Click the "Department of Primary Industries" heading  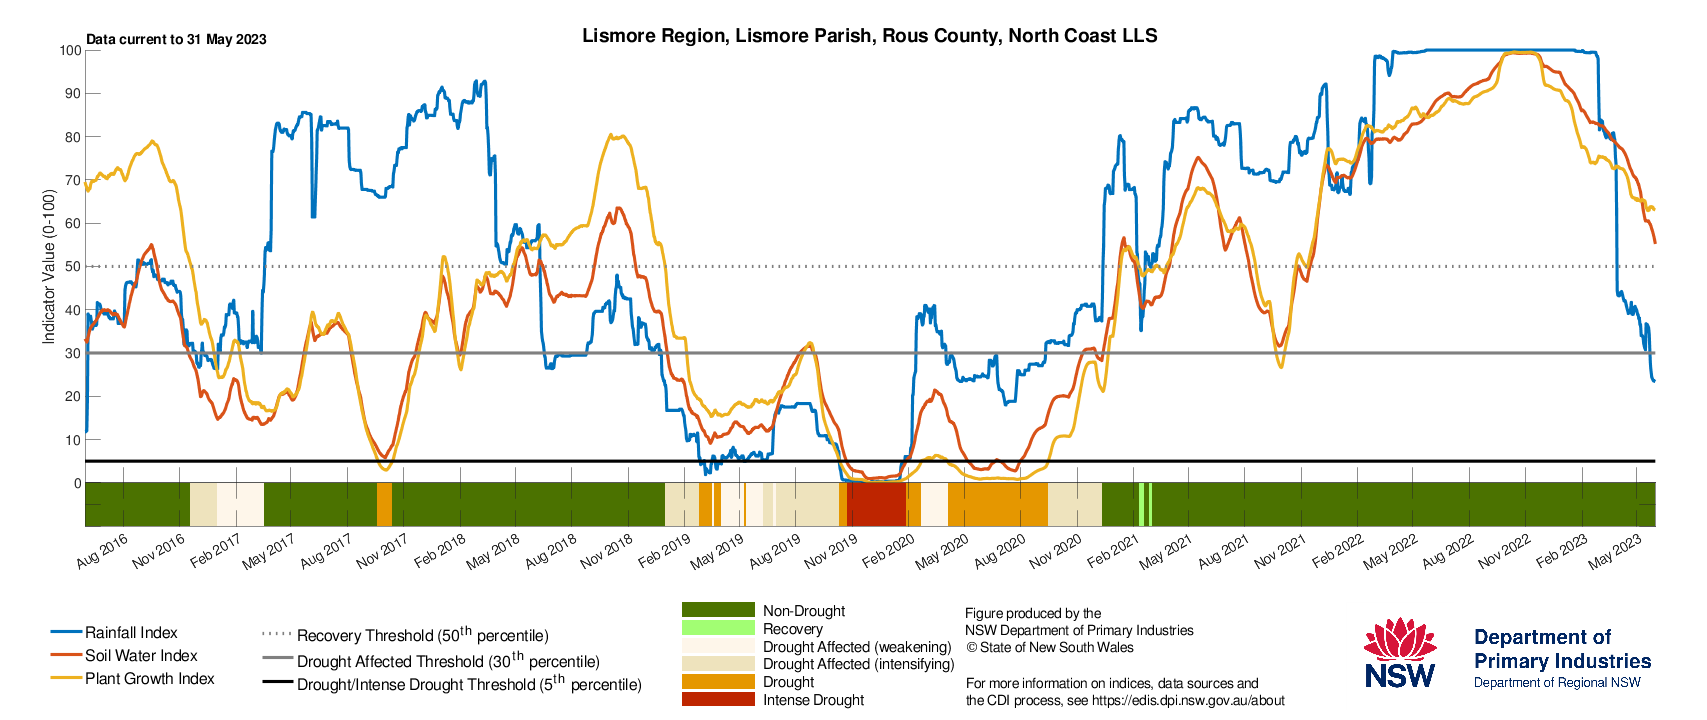point(1562,648)
